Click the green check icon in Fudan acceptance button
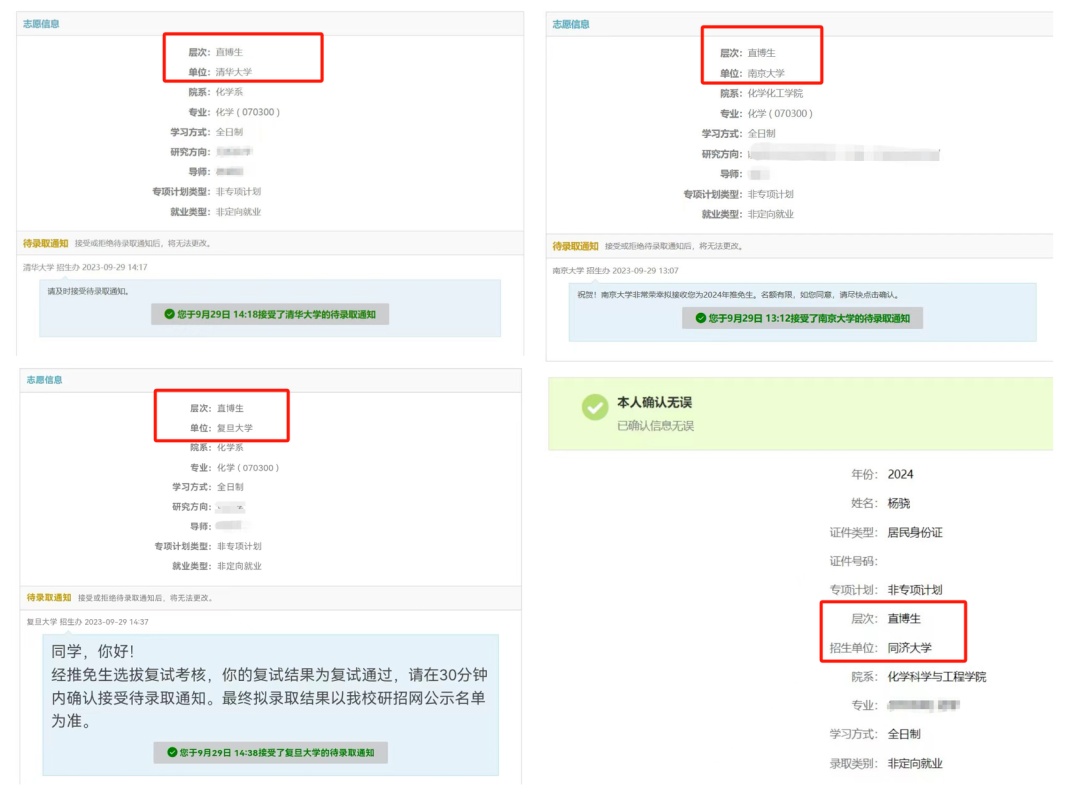1080x810 pixels. tap(172, 752)
